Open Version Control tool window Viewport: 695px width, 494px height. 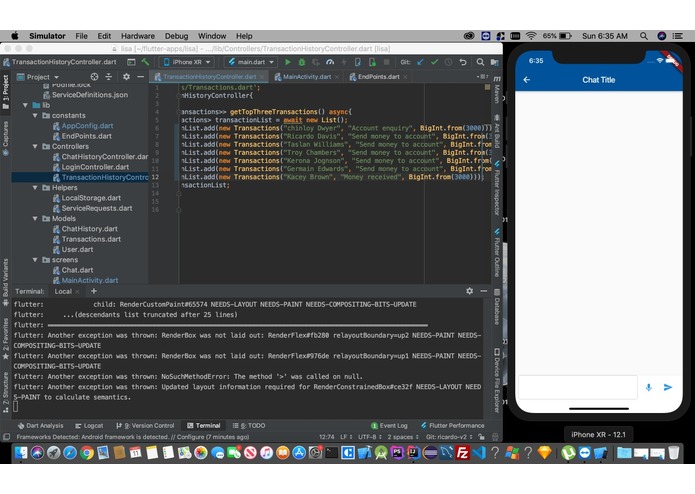coord(145,425)
